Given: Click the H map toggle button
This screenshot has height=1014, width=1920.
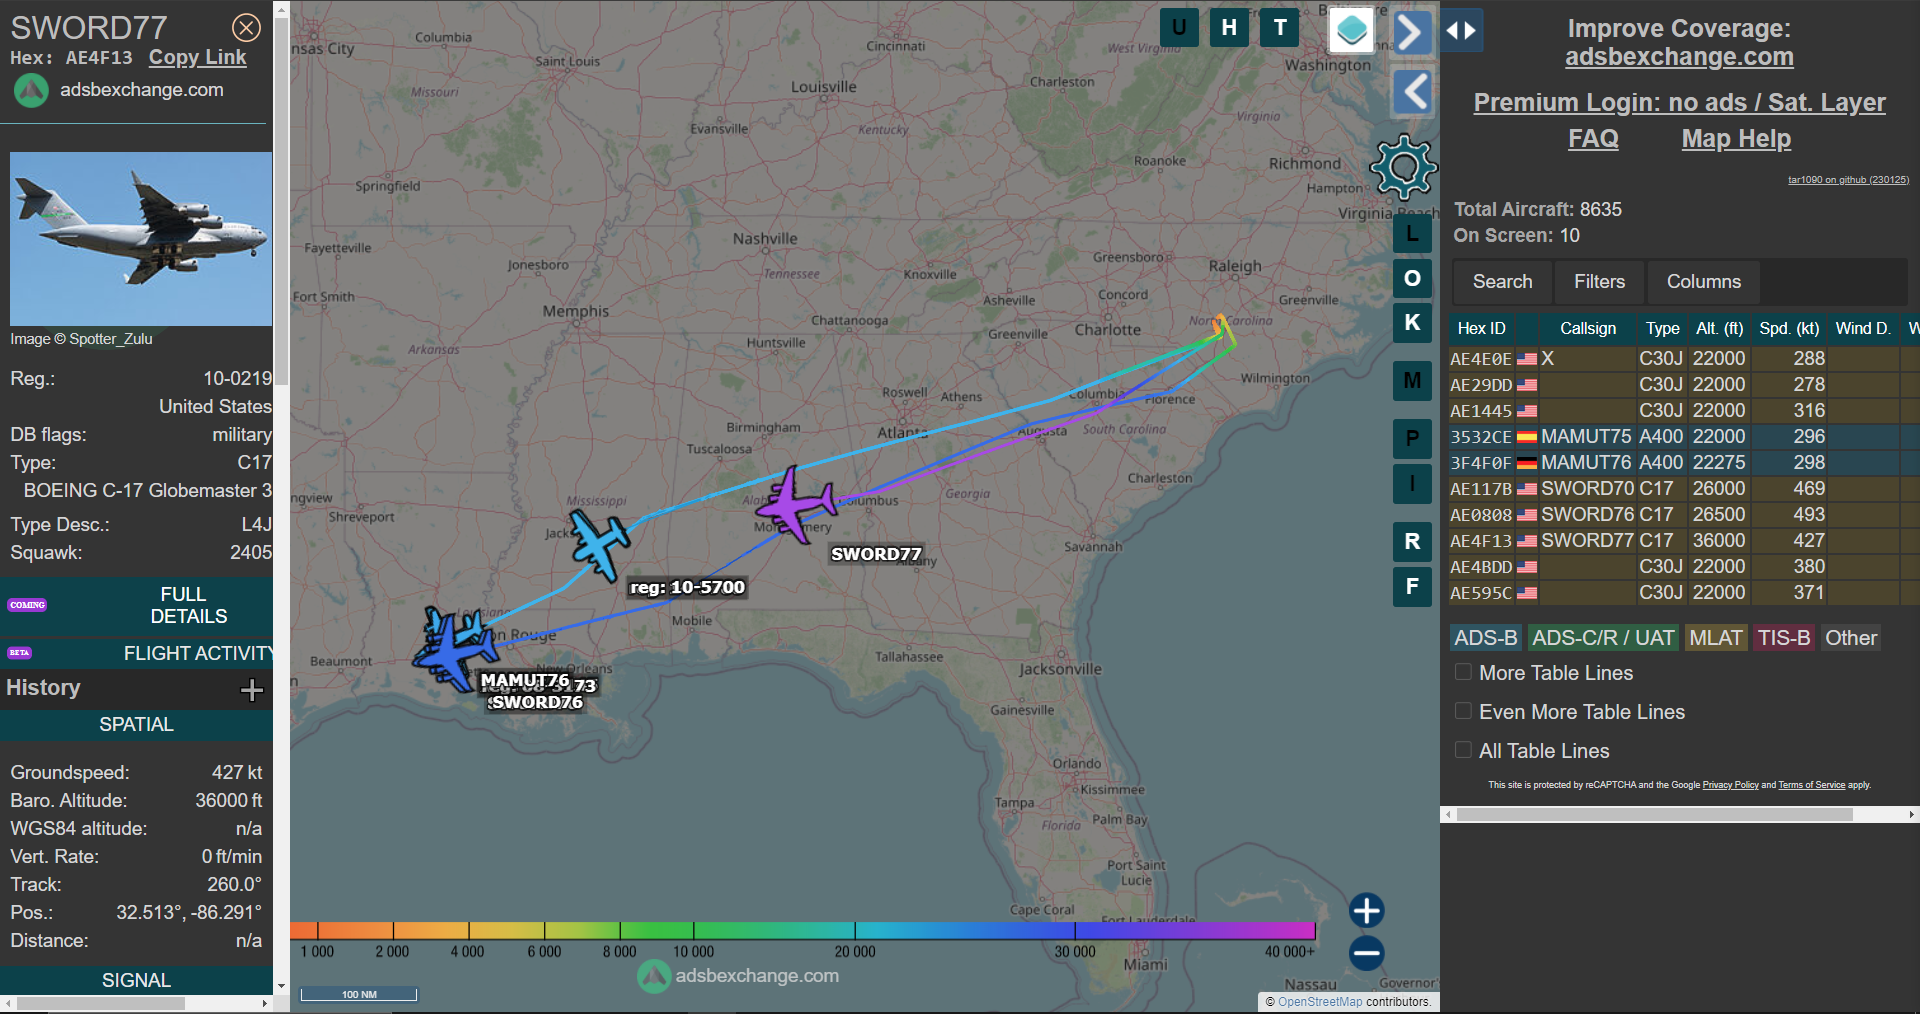Looking at the screenshot, I should click(1229, 28).
